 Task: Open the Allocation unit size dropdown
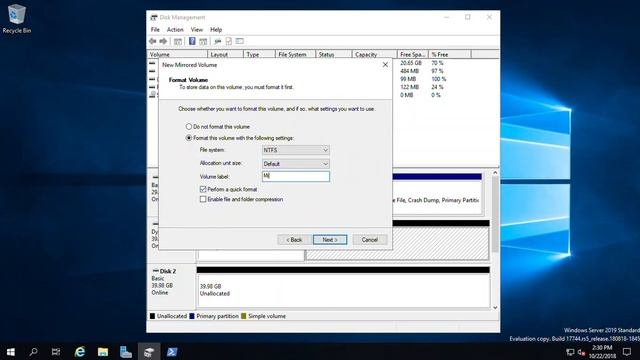[x=296, y=164]
